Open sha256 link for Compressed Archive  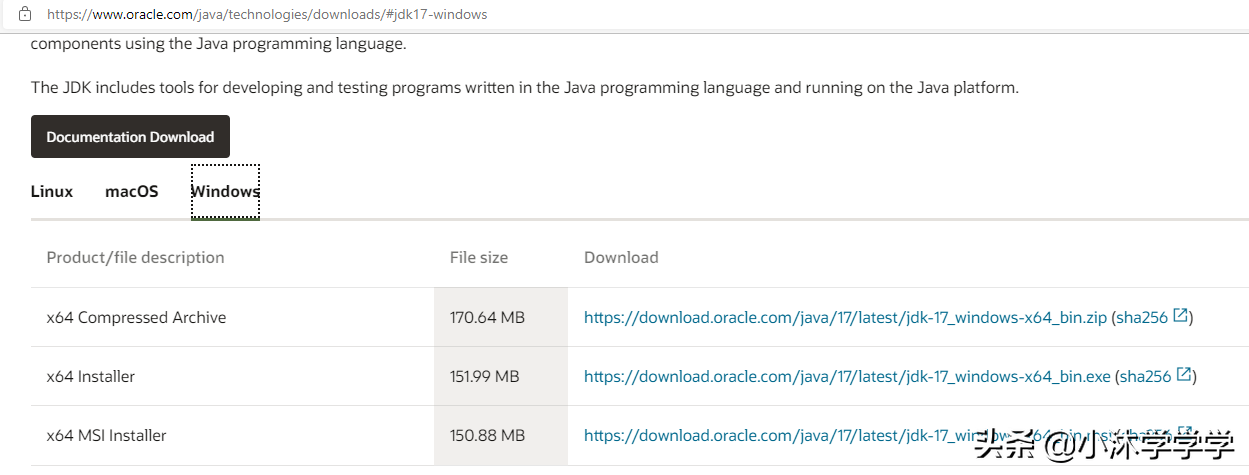coord(1142,317)
